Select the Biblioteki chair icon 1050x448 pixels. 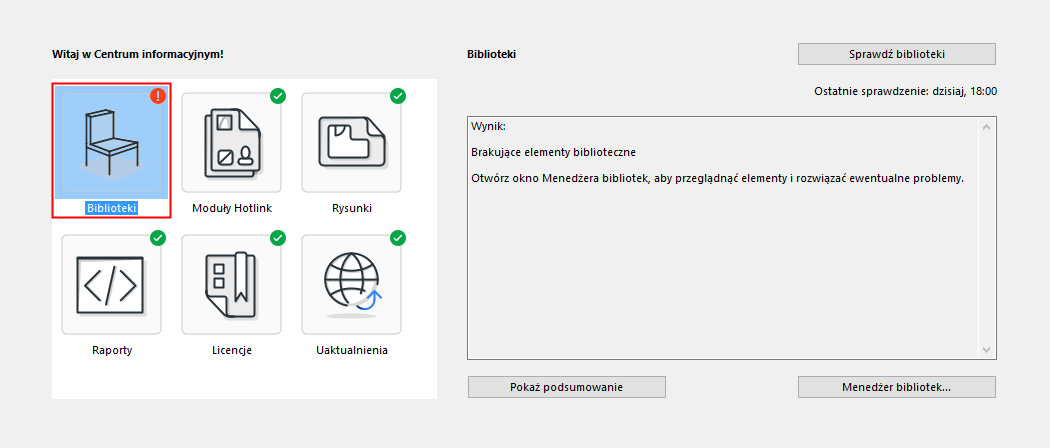tap(111, 142)
